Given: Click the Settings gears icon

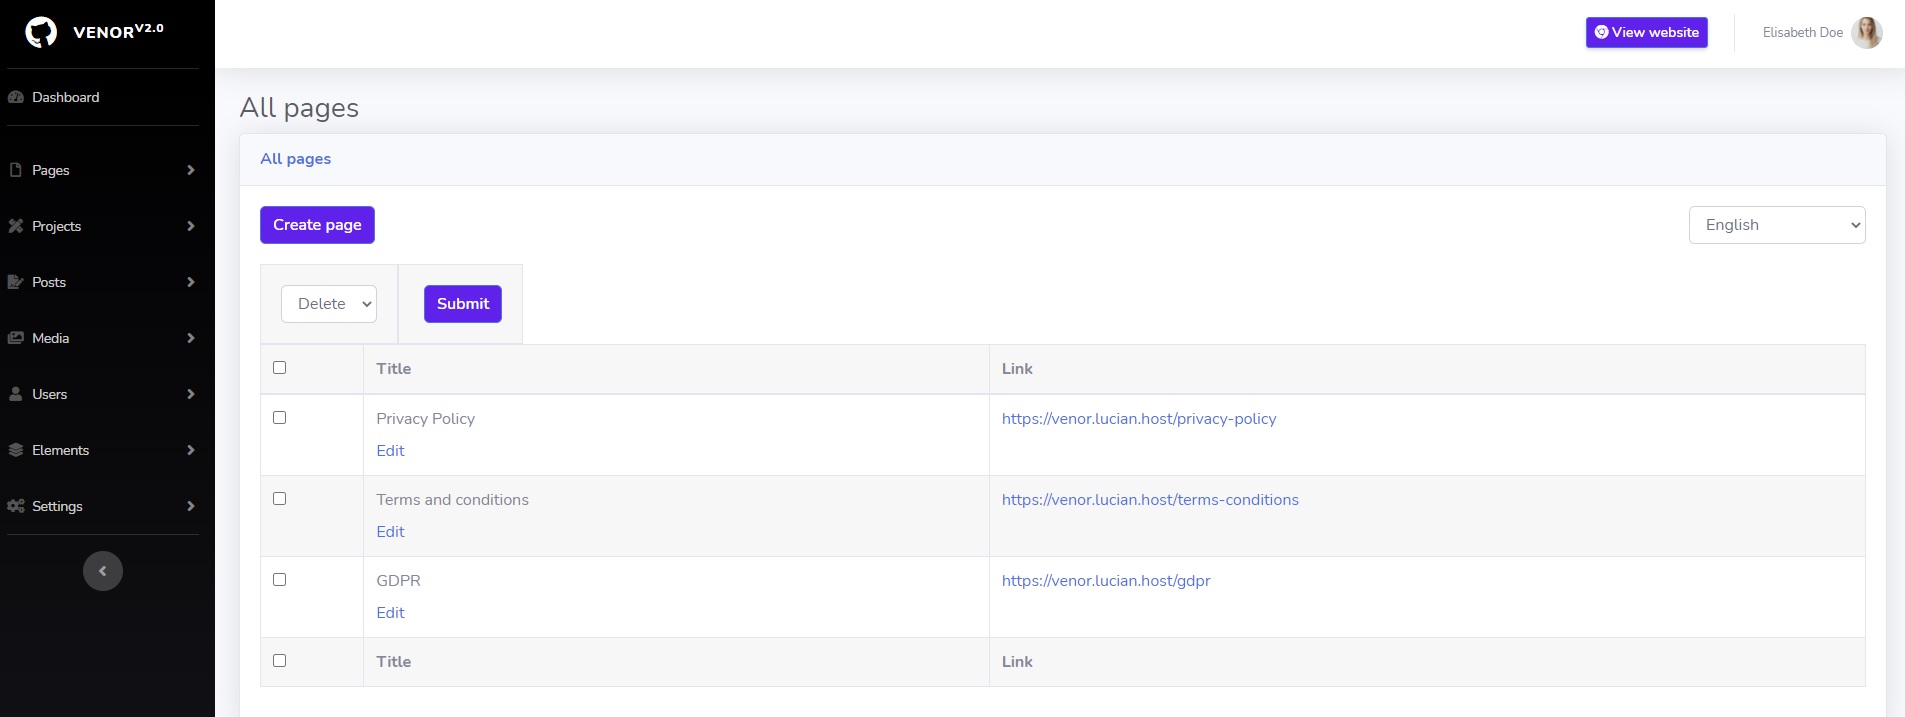Looking at the screenshot, I should [x=16, y=506].
